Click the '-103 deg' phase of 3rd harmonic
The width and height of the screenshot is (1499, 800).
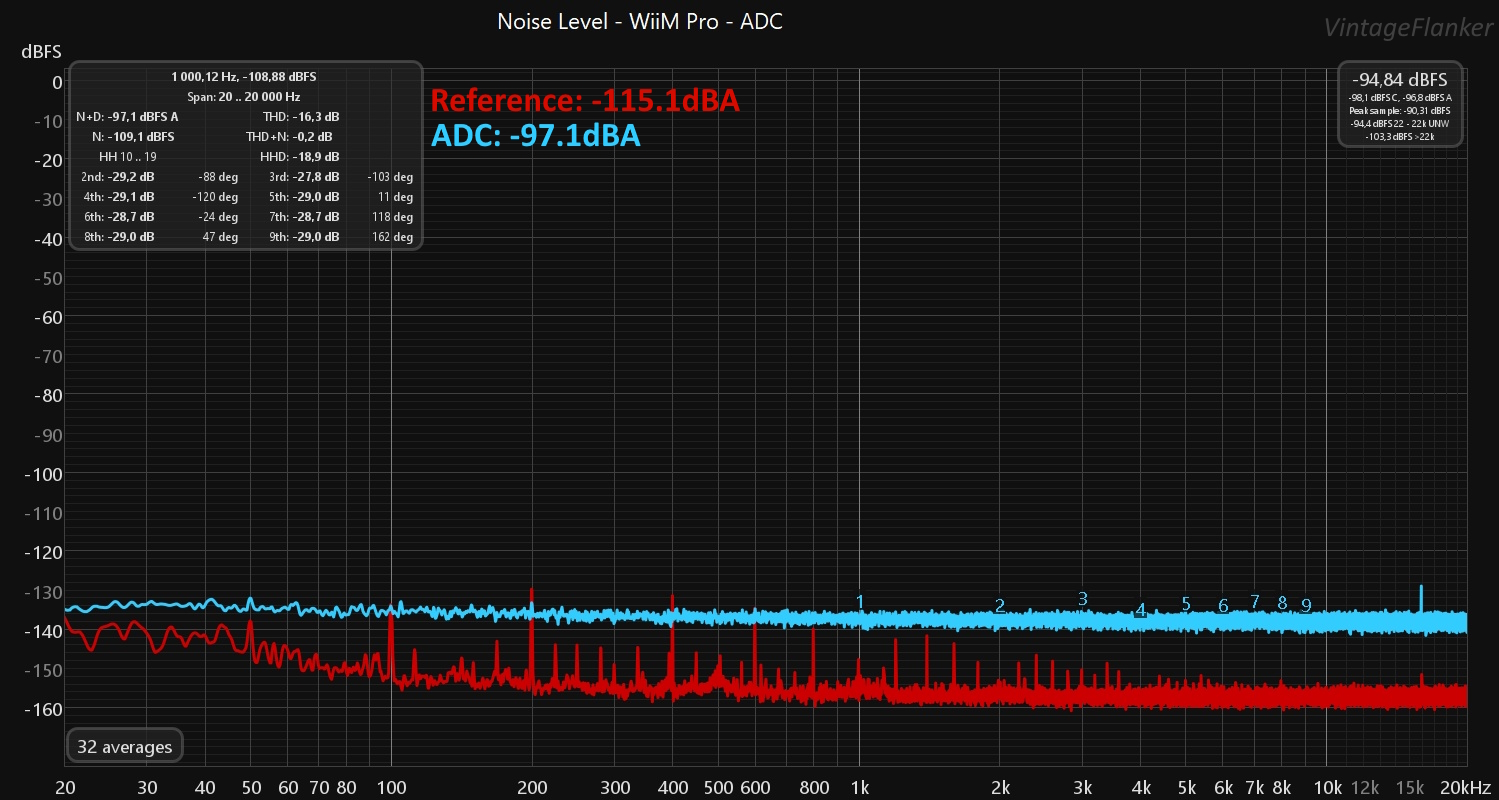[390, 177]
